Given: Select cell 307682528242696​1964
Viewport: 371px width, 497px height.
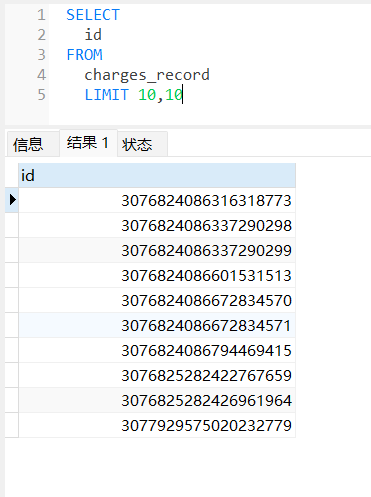Looking at the screenshot, I should (157, 400).
